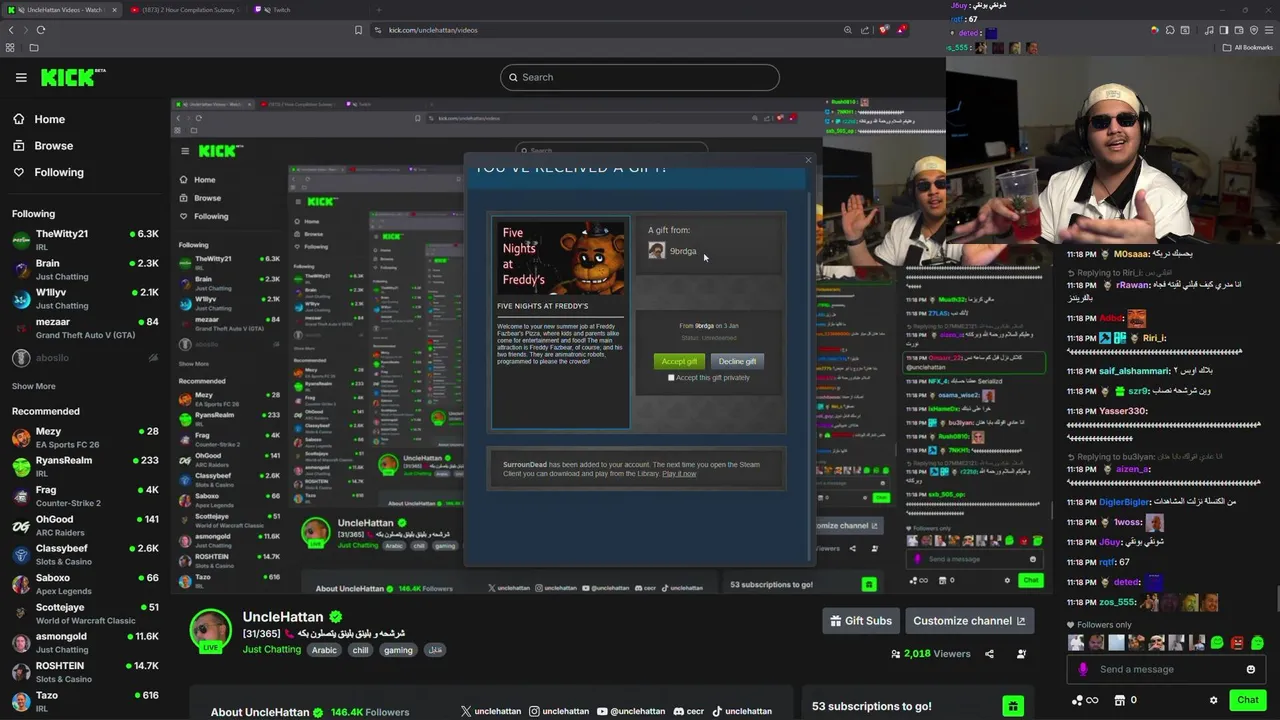Click gift sender 9brdga avatar

pyautogui.click(x=656, y=251)
